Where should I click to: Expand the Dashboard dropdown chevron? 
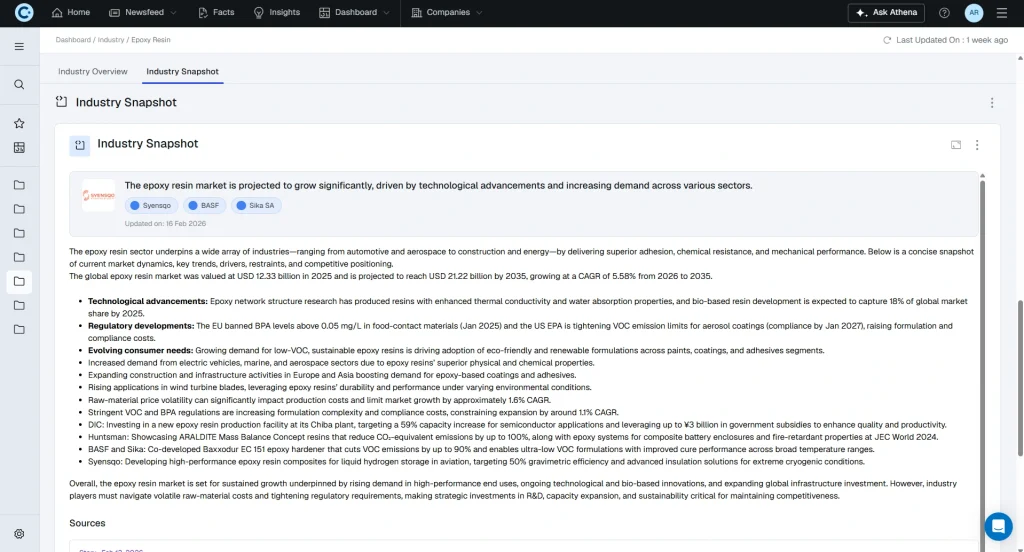click(x=386, y=12)
